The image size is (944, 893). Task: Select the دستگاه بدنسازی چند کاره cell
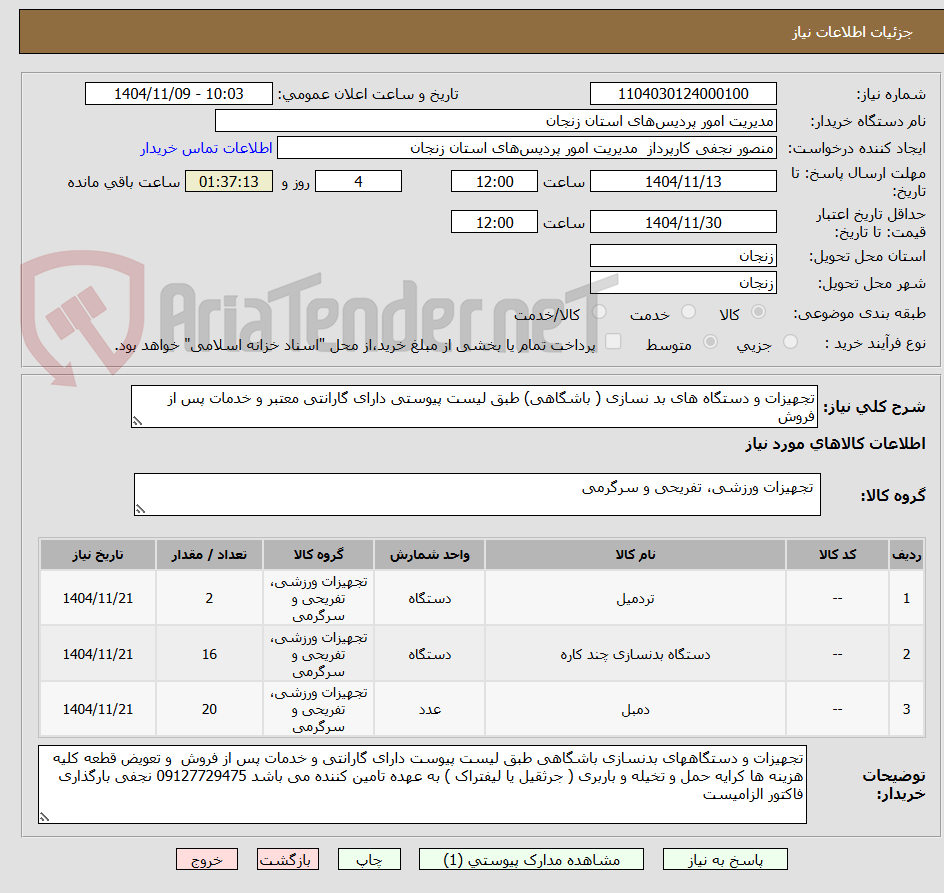[x=635, y=654]
